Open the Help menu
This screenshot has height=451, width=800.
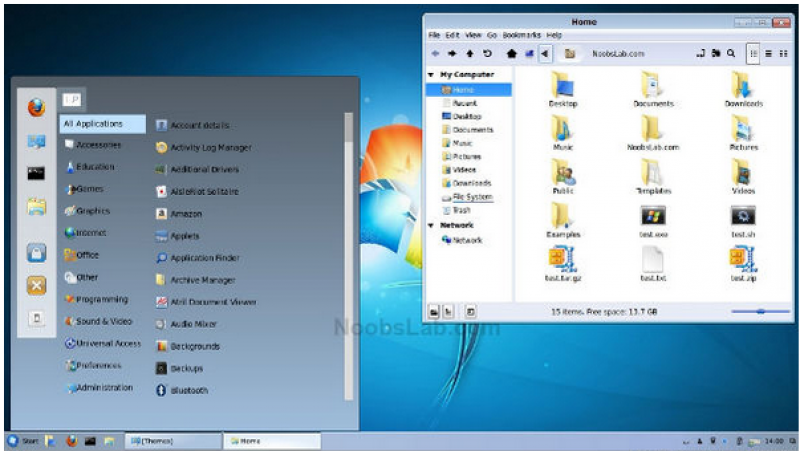[554, 35]
